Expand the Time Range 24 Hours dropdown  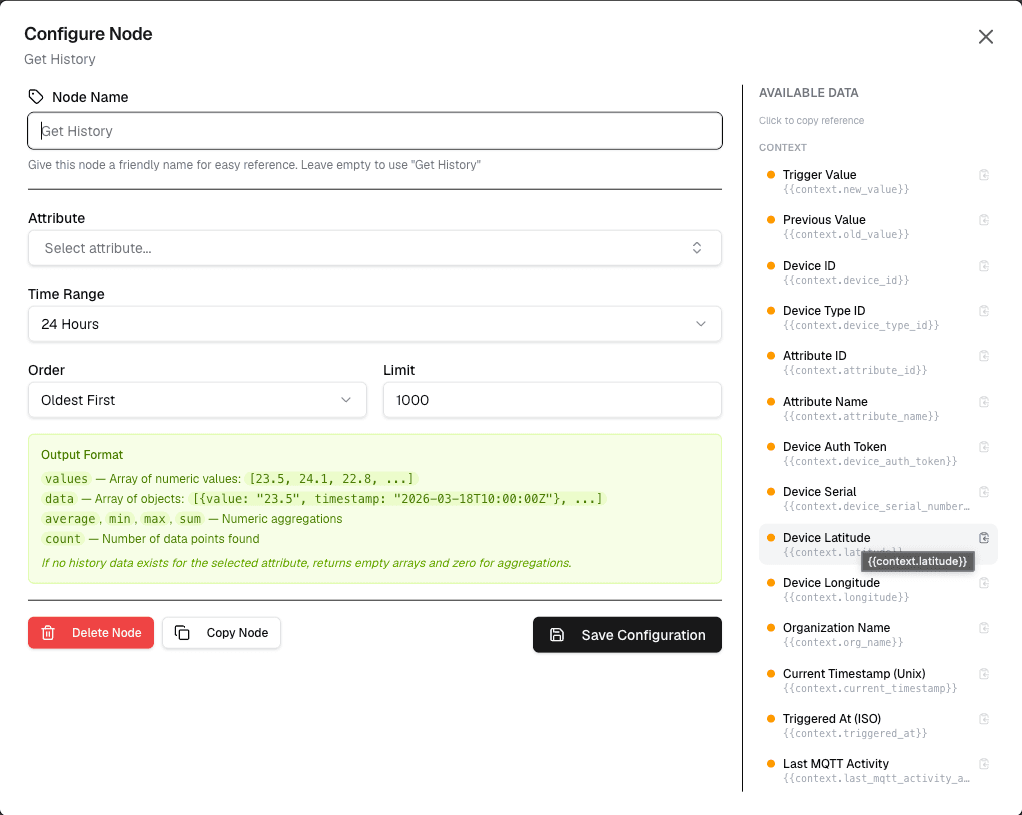375,324
